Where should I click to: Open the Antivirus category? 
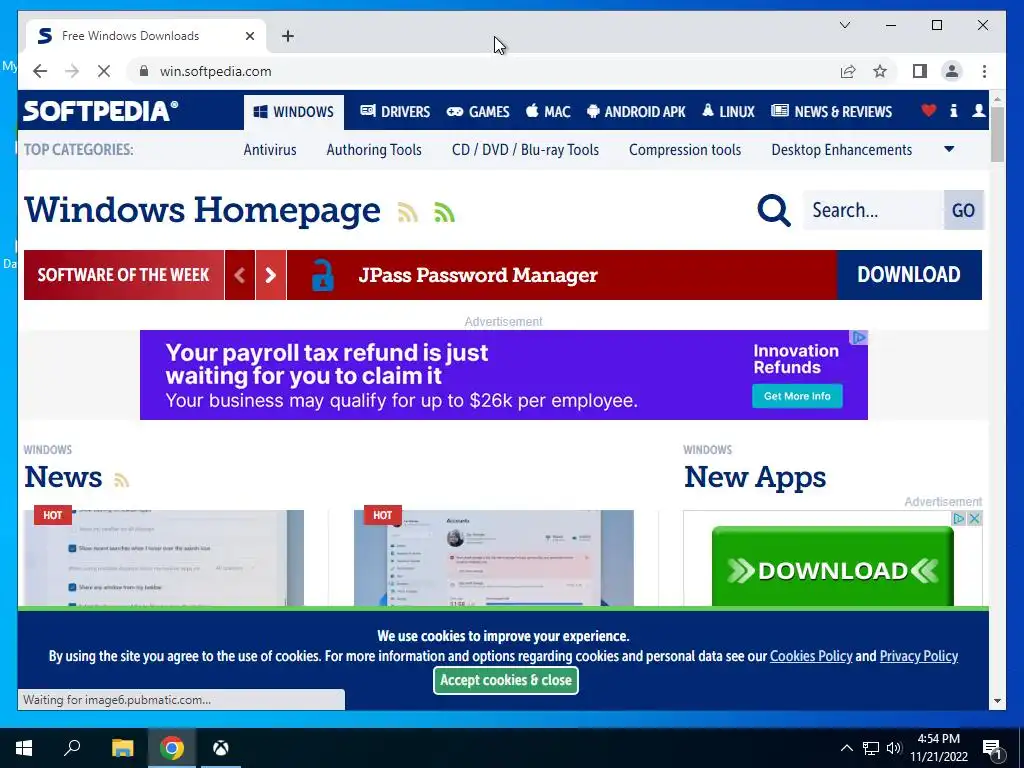click(270, 150)
